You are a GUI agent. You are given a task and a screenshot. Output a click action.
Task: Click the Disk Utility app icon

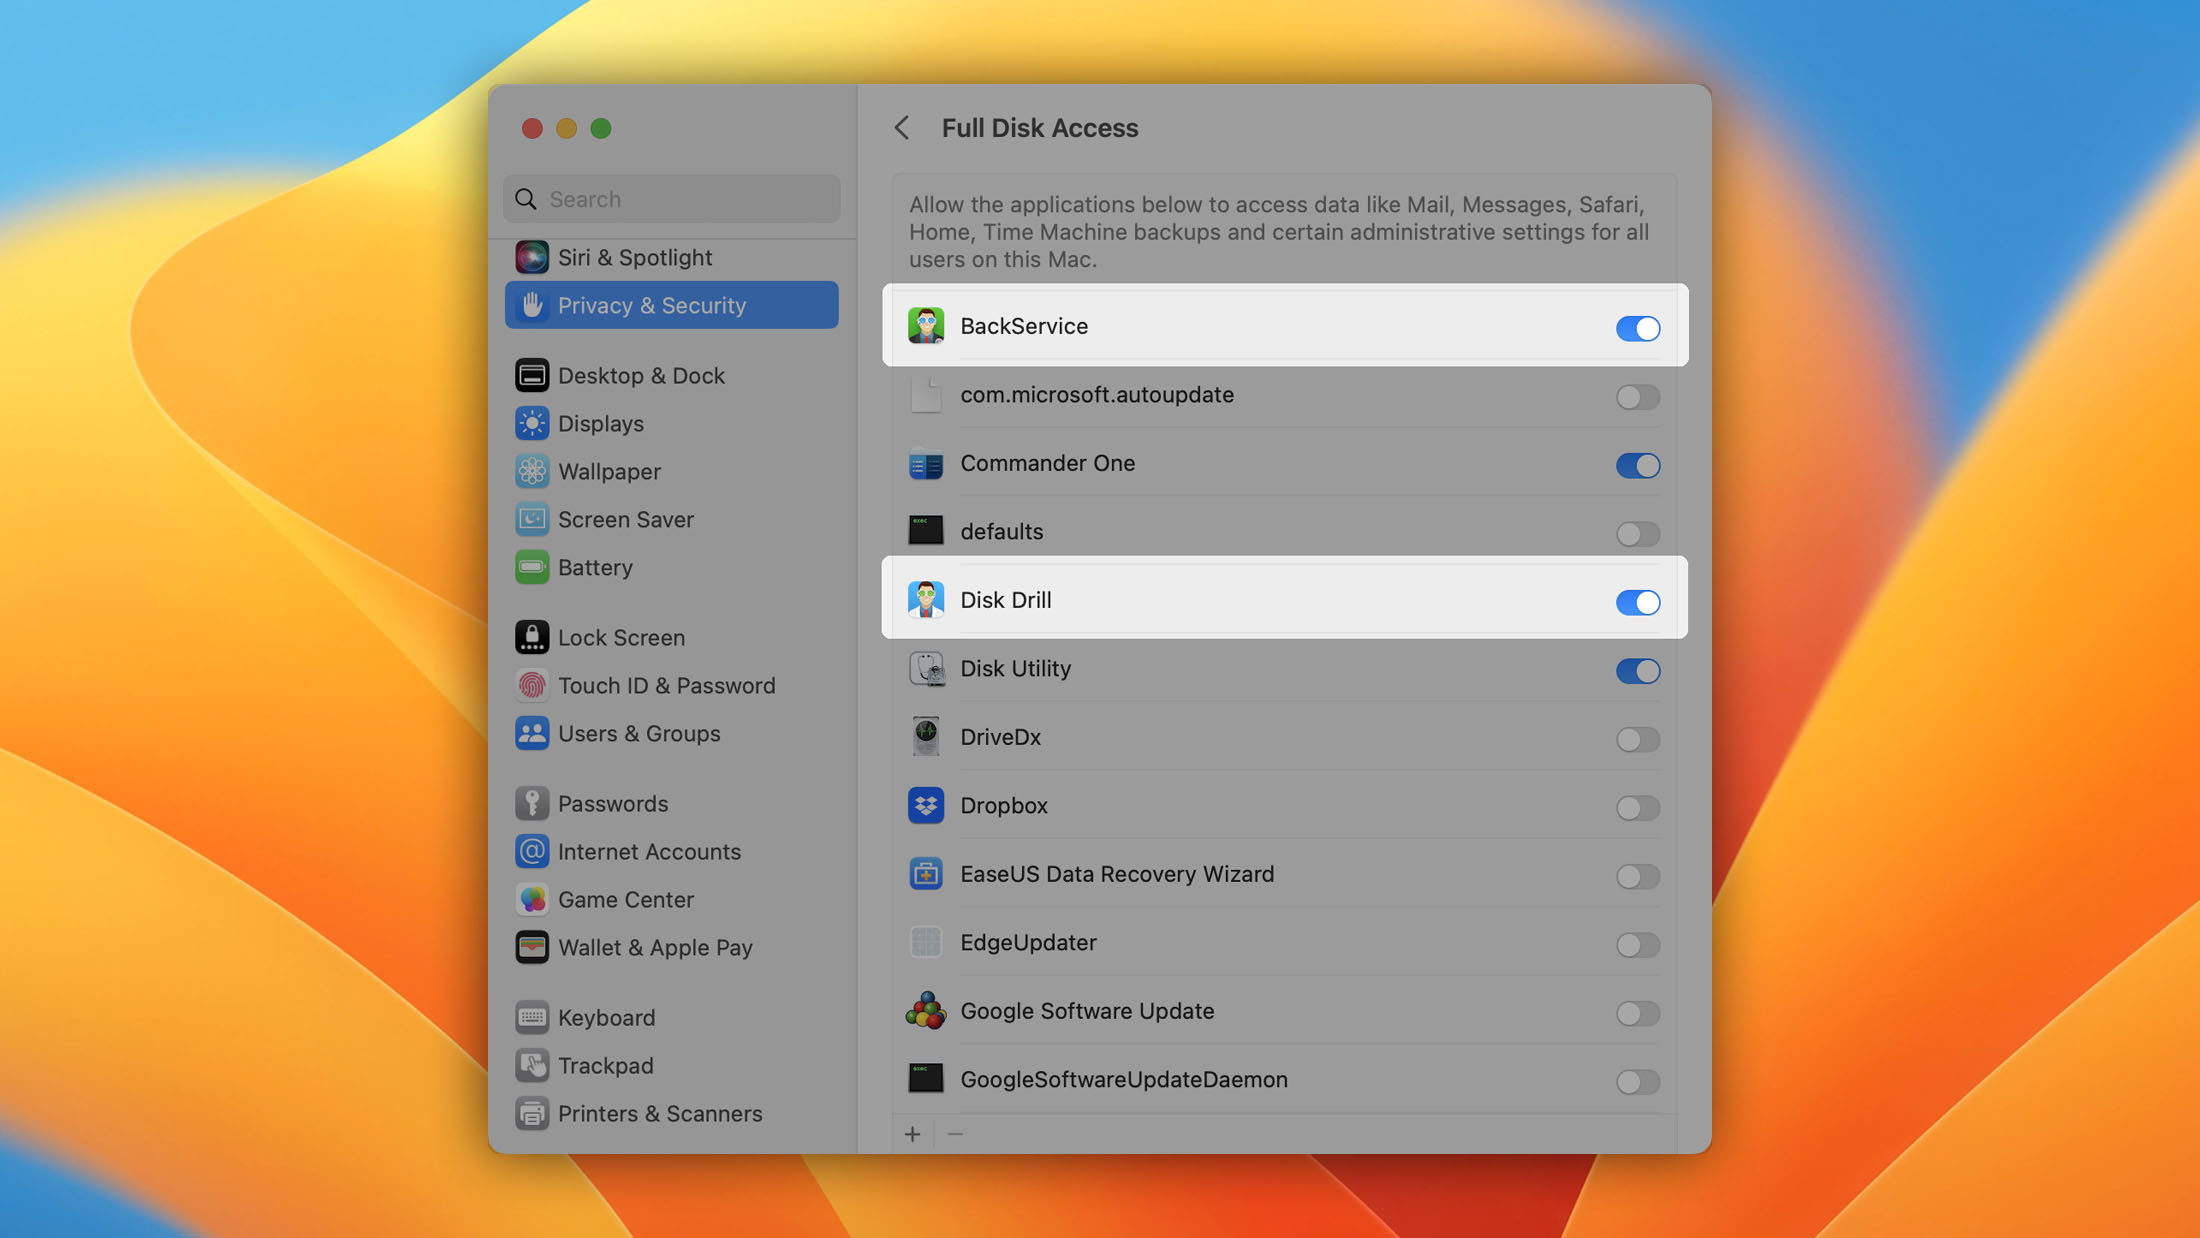925,668
